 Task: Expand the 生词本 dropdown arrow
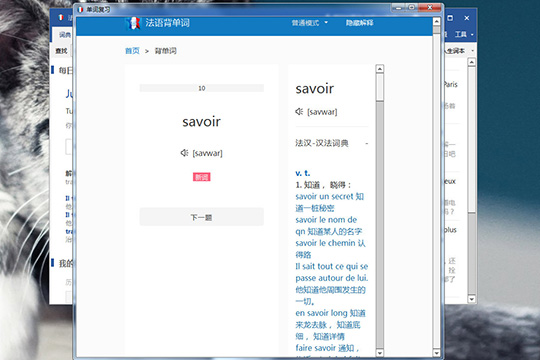tap(472, 51)
